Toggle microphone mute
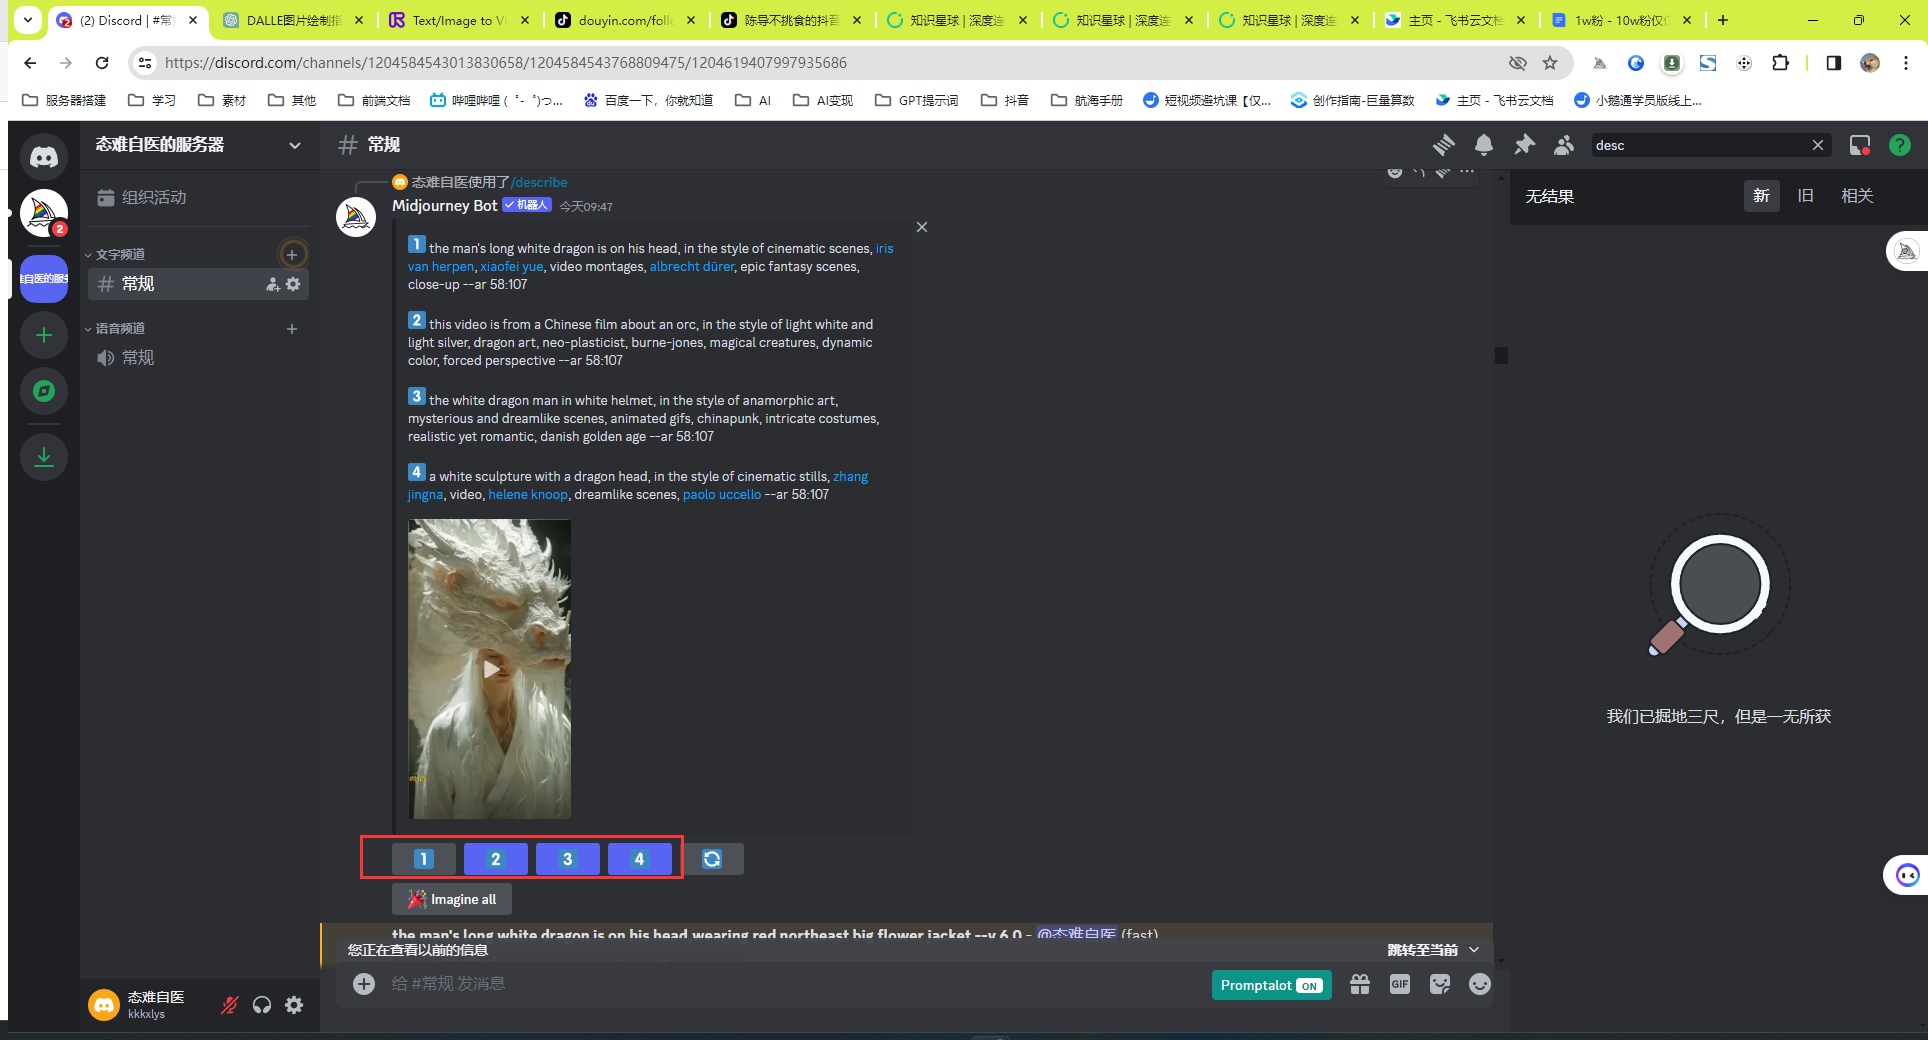 (230, 1005)
